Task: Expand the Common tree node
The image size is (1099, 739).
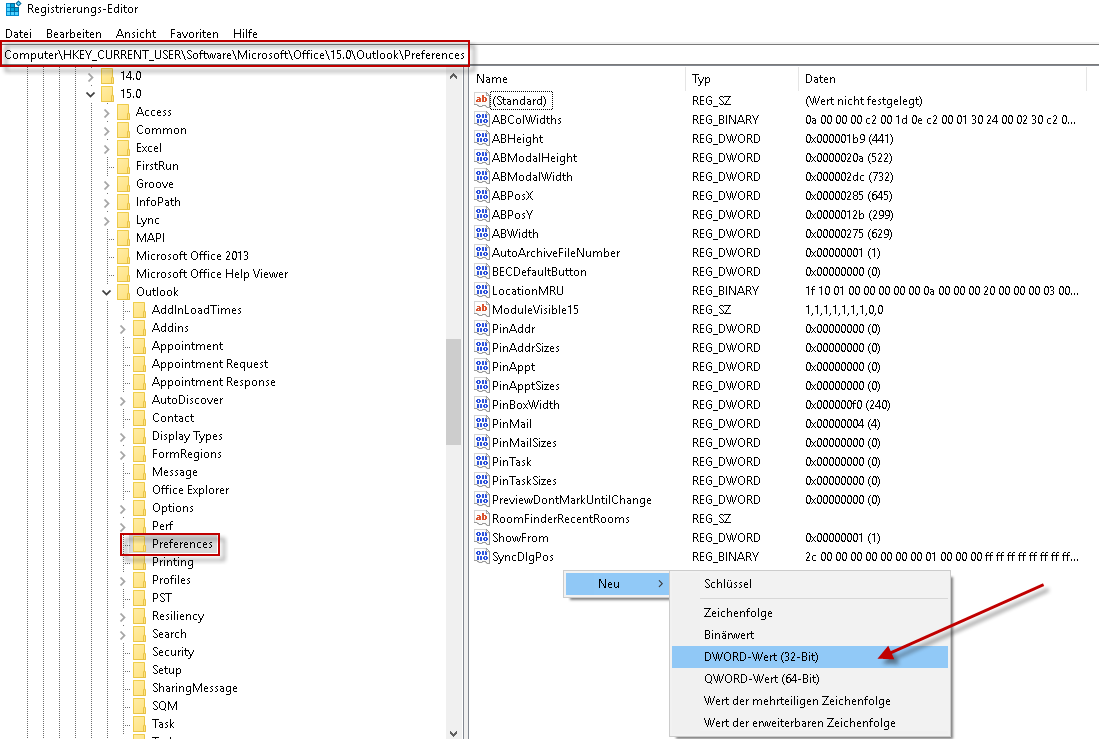Action: point(107,130)
